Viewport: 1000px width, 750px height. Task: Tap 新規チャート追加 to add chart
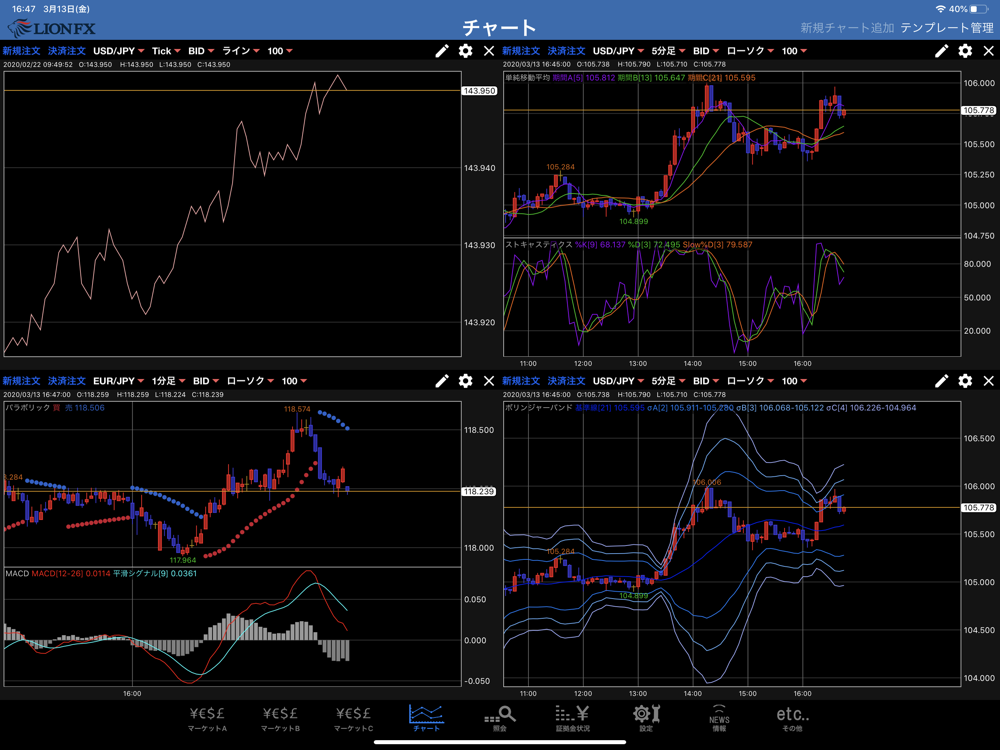(x=847, y=28)
